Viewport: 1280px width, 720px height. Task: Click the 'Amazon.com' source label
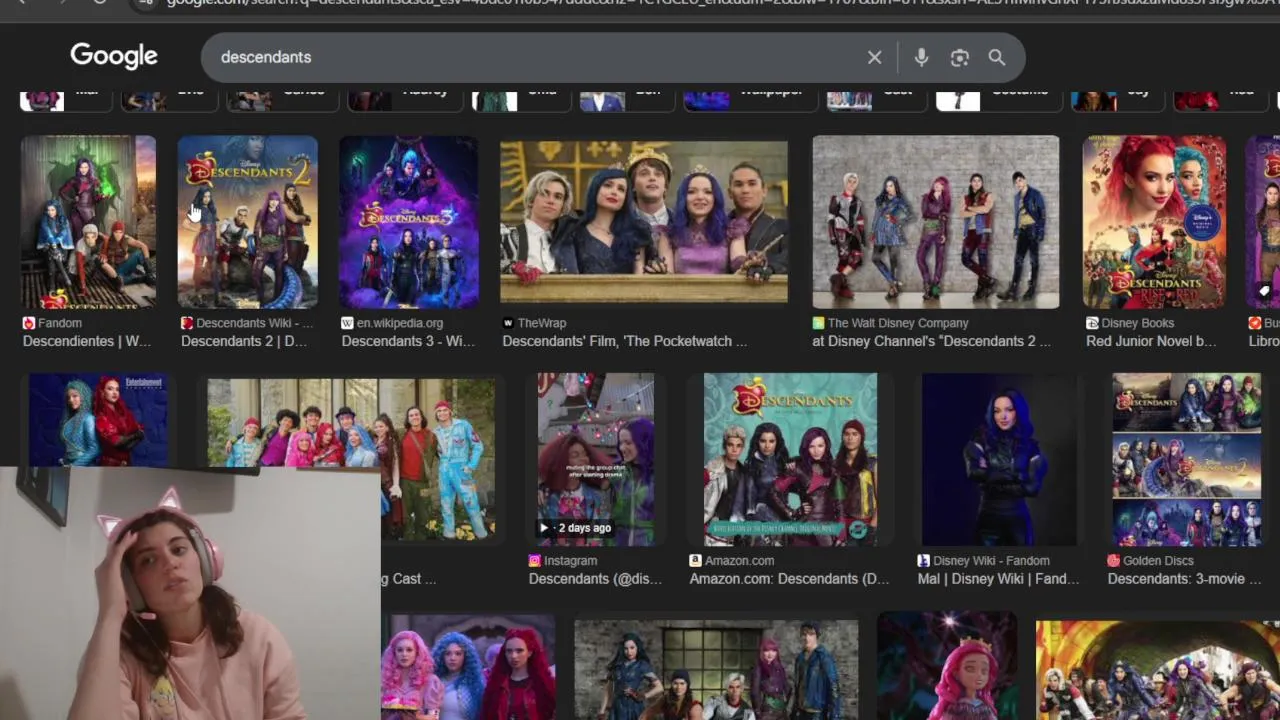[x=739, y=561]
